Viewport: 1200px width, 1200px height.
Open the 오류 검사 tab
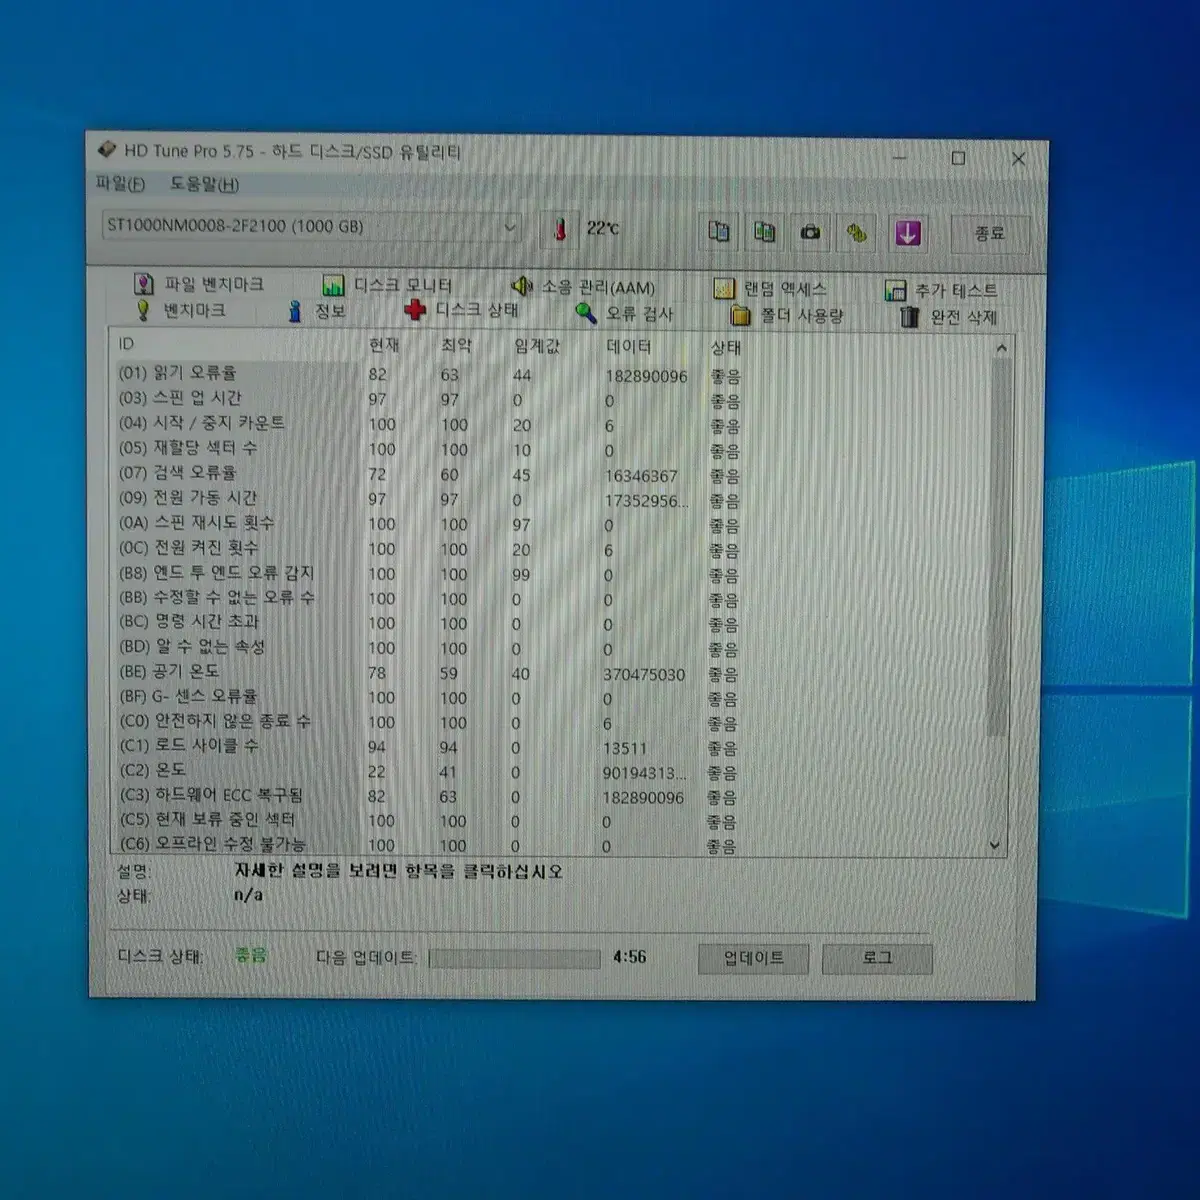pos(624,314)
